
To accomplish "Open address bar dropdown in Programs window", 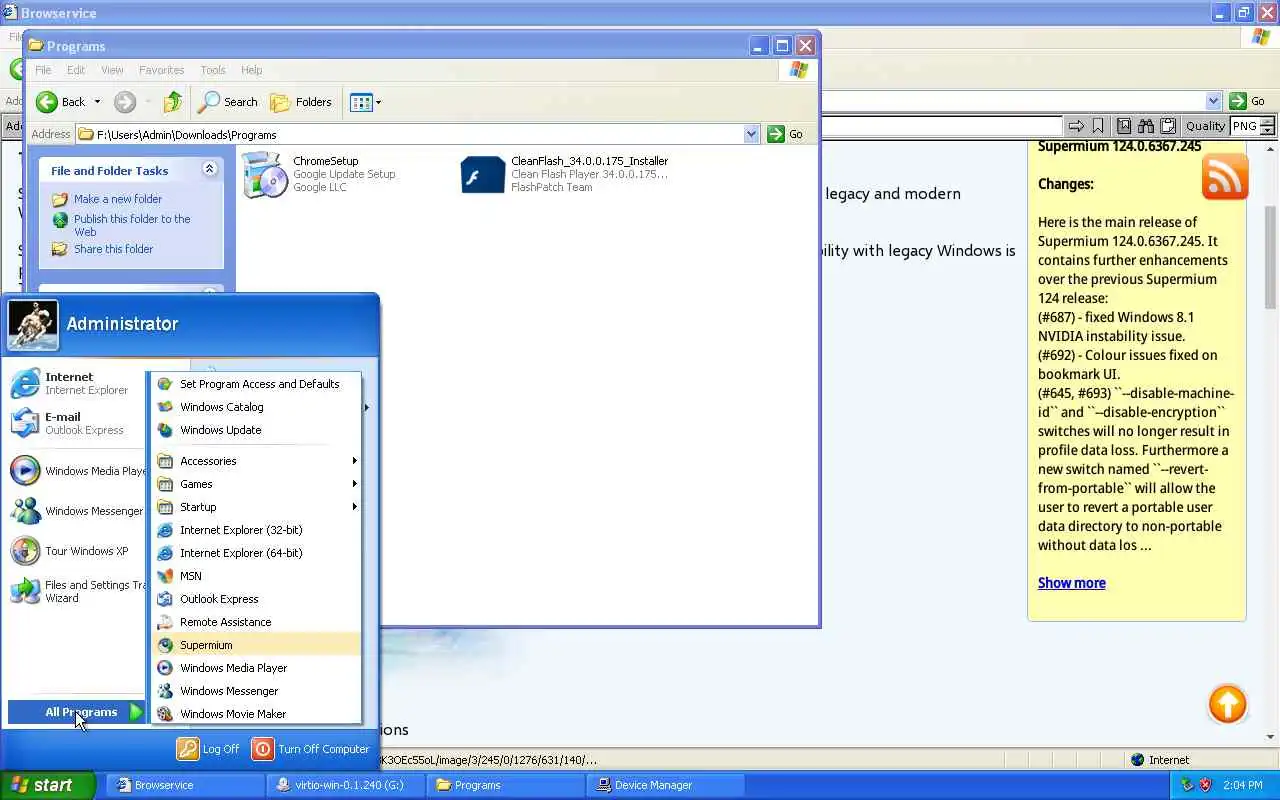I will click(751, 134).
